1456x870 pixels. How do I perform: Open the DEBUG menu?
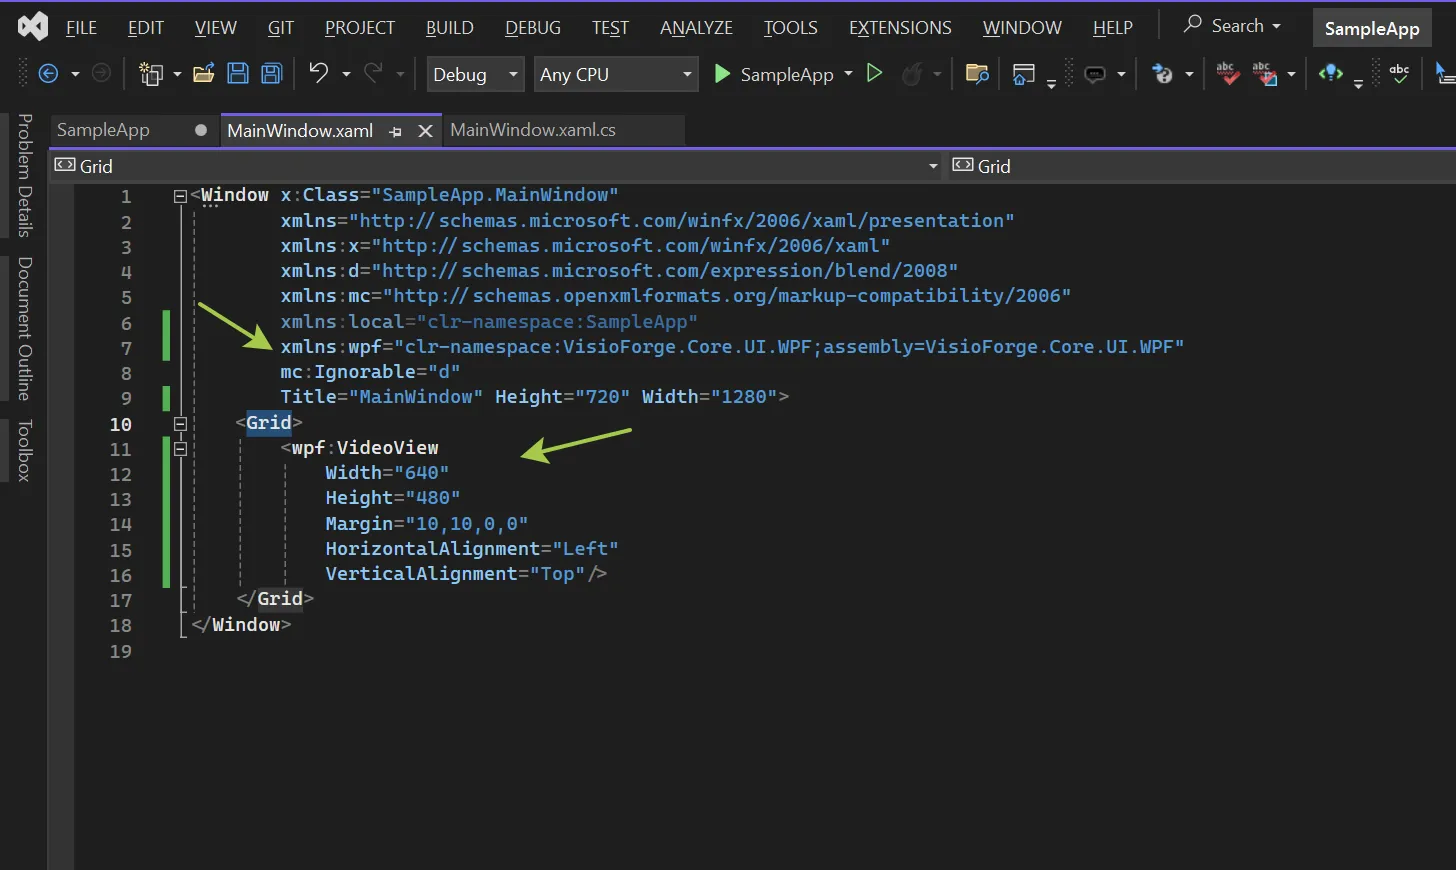[532, 27]
